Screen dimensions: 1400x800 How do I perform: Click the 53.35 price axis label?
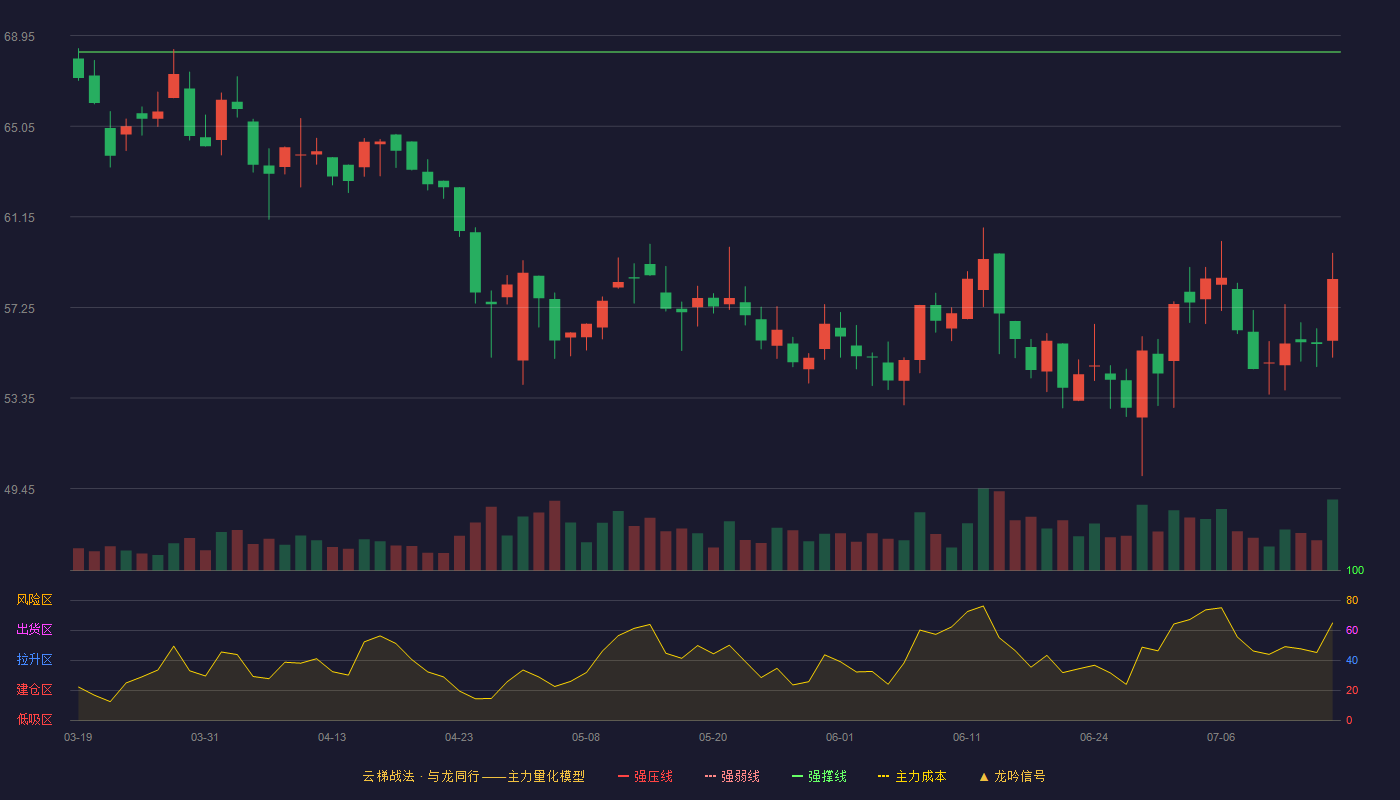[x=19, y=398]
